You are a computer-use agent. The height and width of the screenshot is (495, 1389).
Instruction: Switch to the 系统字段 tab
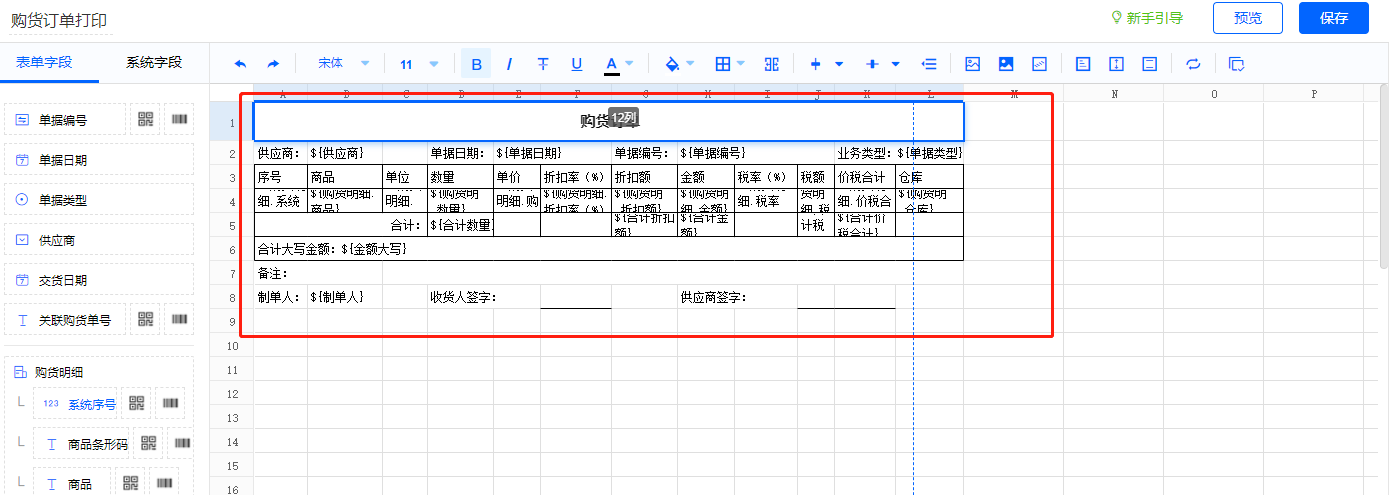(154, 62)
